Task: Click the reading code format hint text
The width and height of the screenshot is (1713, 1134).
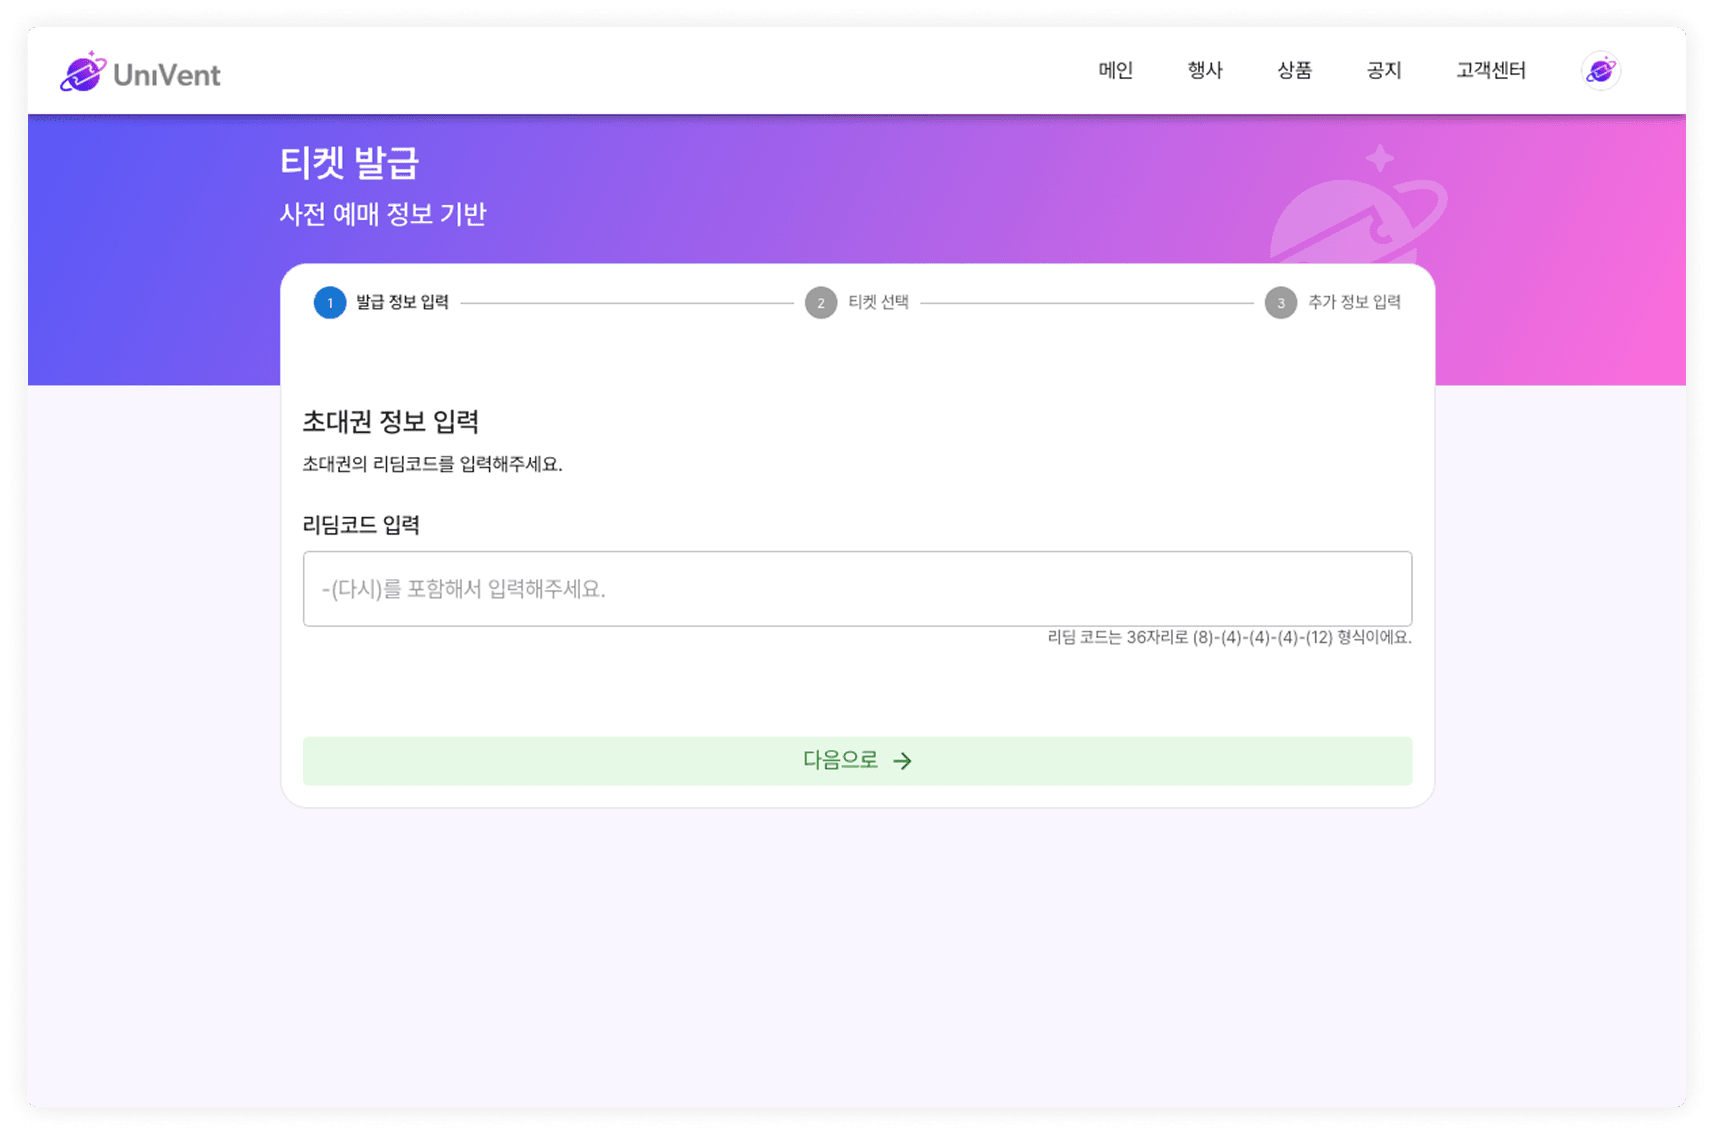Action: [x=1229, y=637]
